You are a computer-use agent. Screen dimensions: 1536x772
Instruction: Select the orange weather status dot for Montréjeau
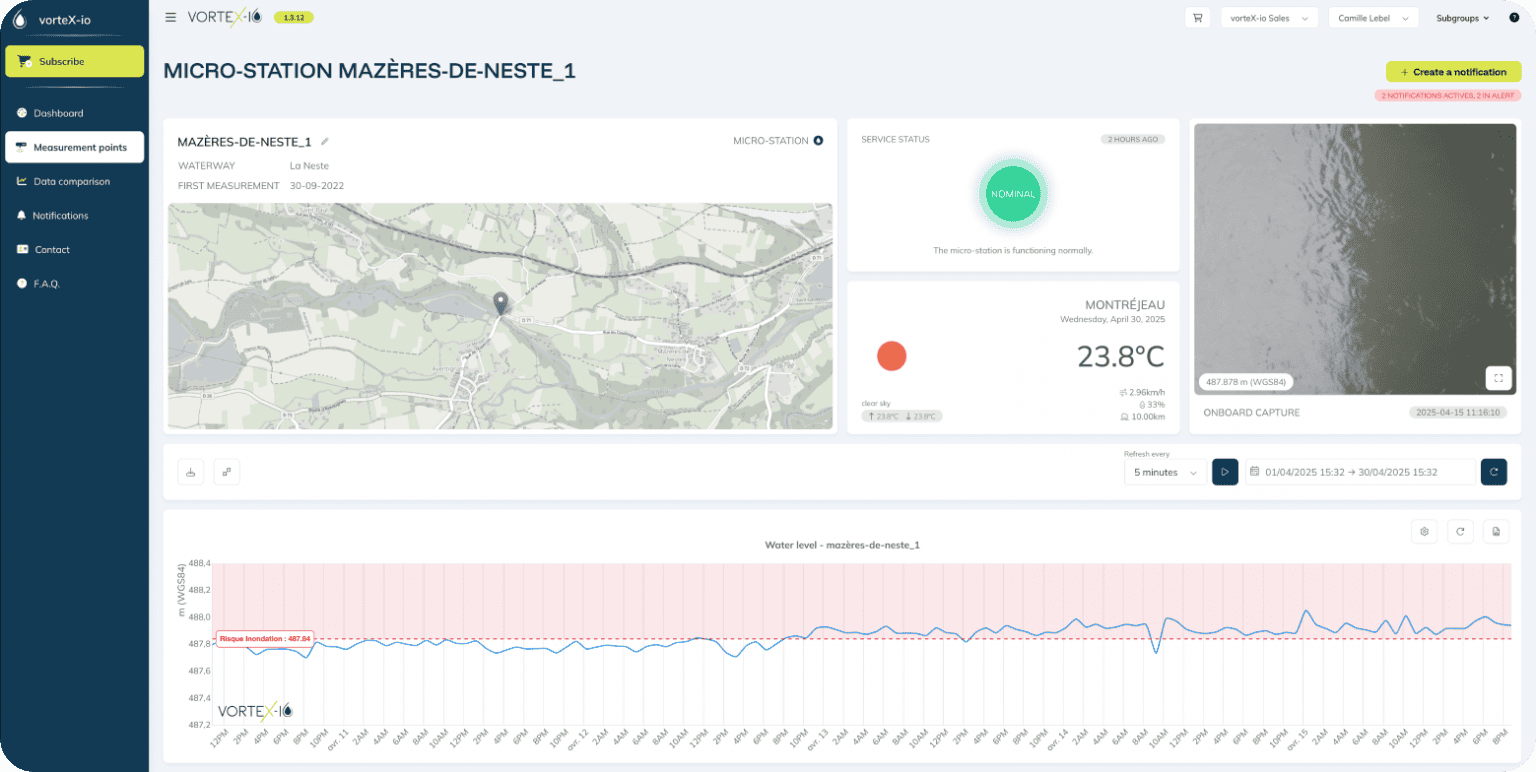(x=891, y=356)
